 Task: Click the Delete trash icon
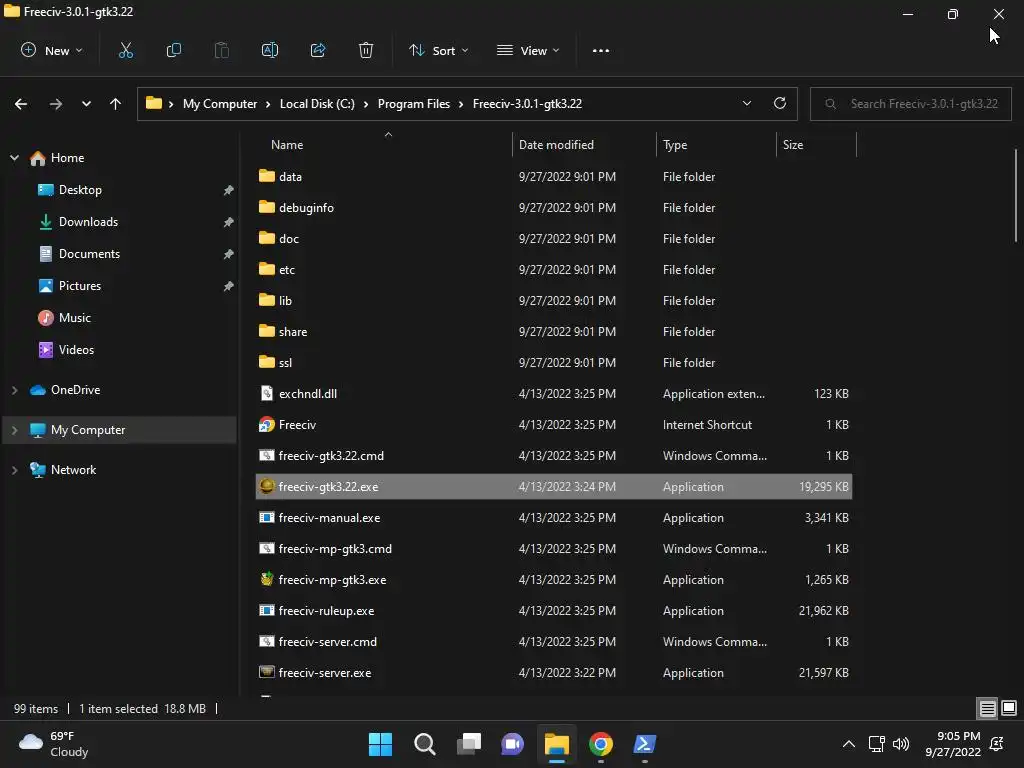tap(366, 50)
